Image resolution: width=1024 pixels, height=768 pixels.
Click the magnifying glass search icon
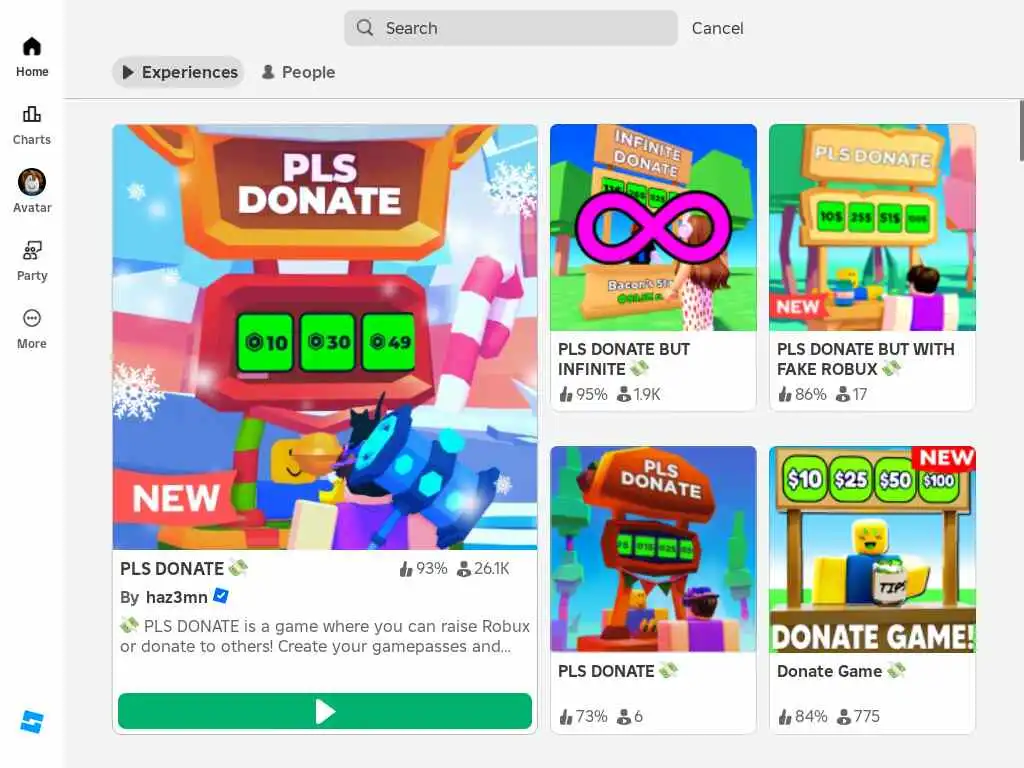[365, 27]
